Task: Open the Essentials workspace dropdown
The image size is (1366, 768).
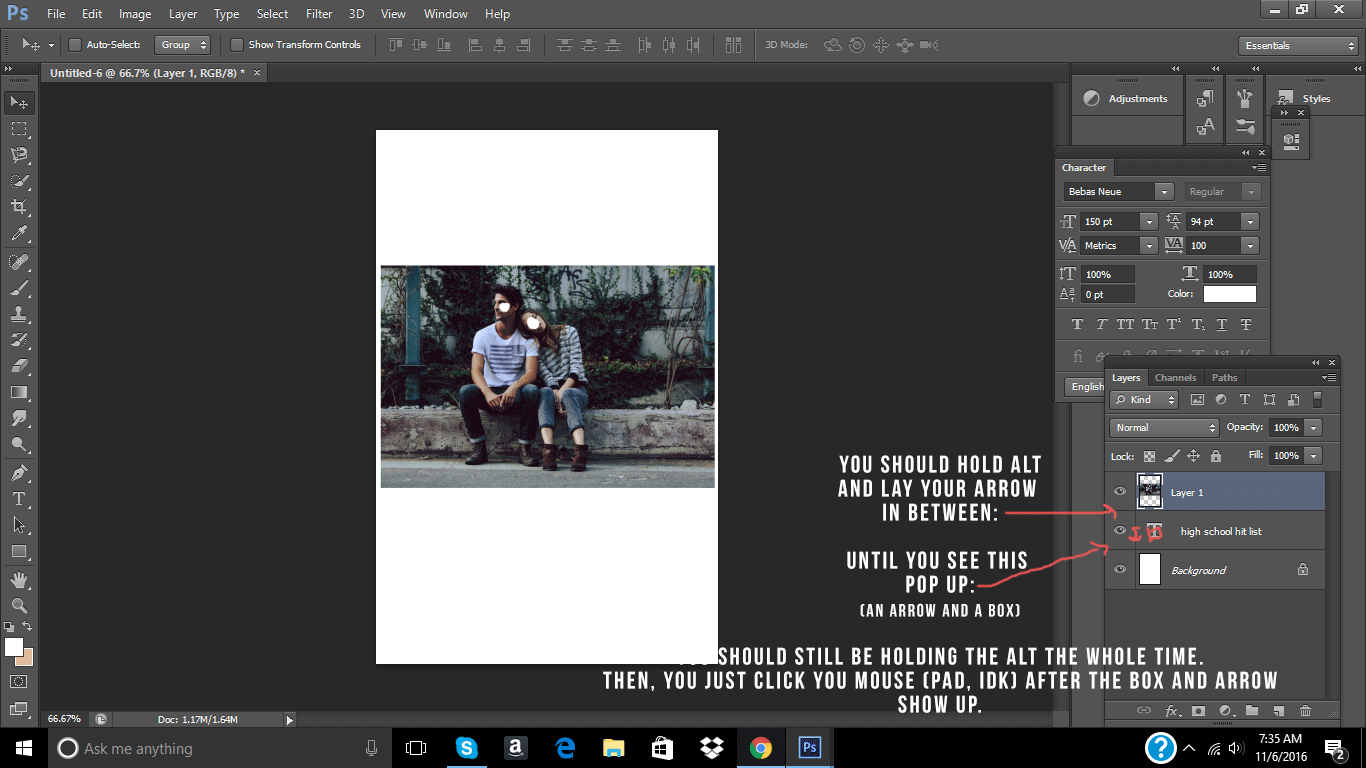Action: click(x=1296, y=46)
